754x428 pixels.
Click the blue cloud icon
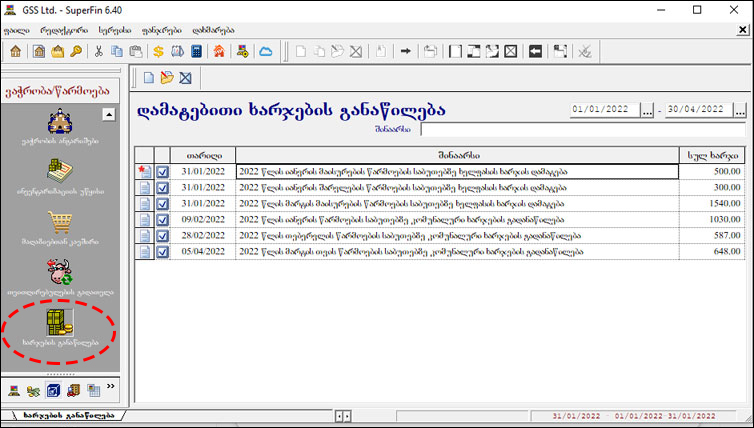265,51
